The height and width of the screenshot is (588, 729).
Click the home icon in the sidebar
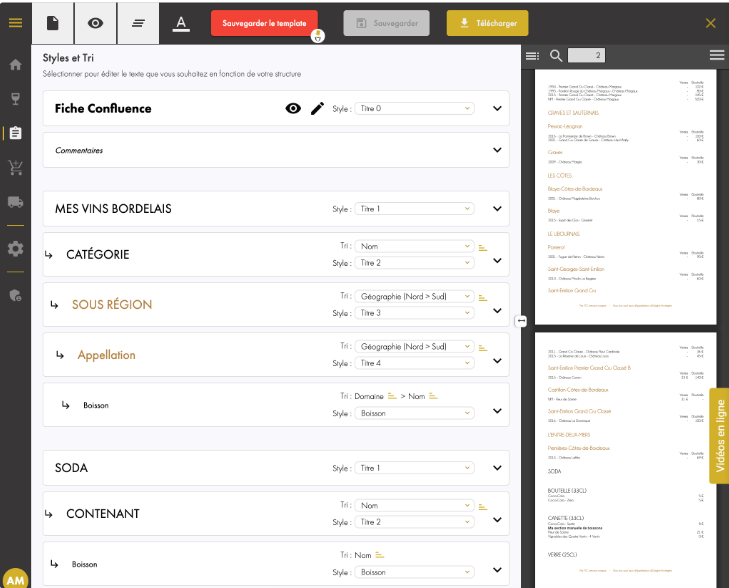(15, 65)
